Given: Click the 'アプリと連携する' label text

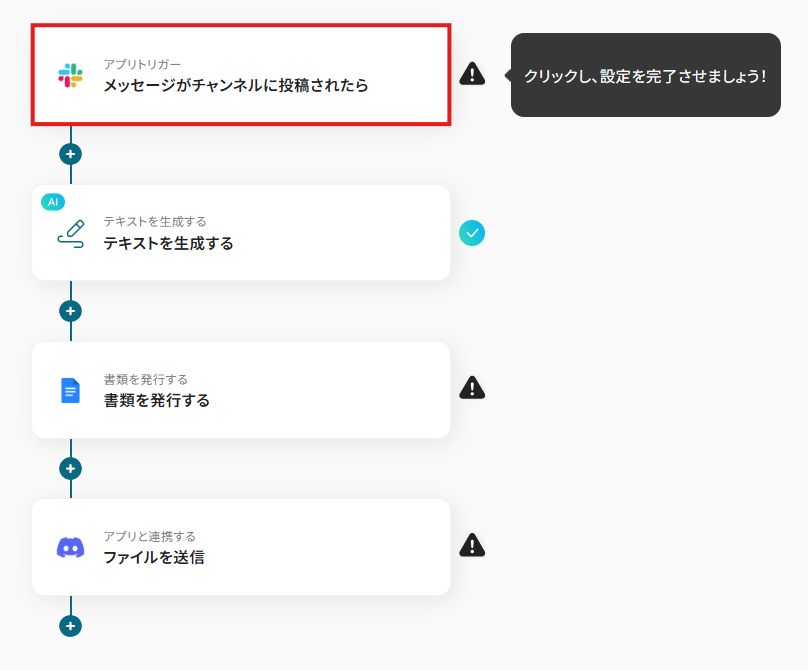Looking at the screenshot, I should pyautogui.click(x=150, y=537).
